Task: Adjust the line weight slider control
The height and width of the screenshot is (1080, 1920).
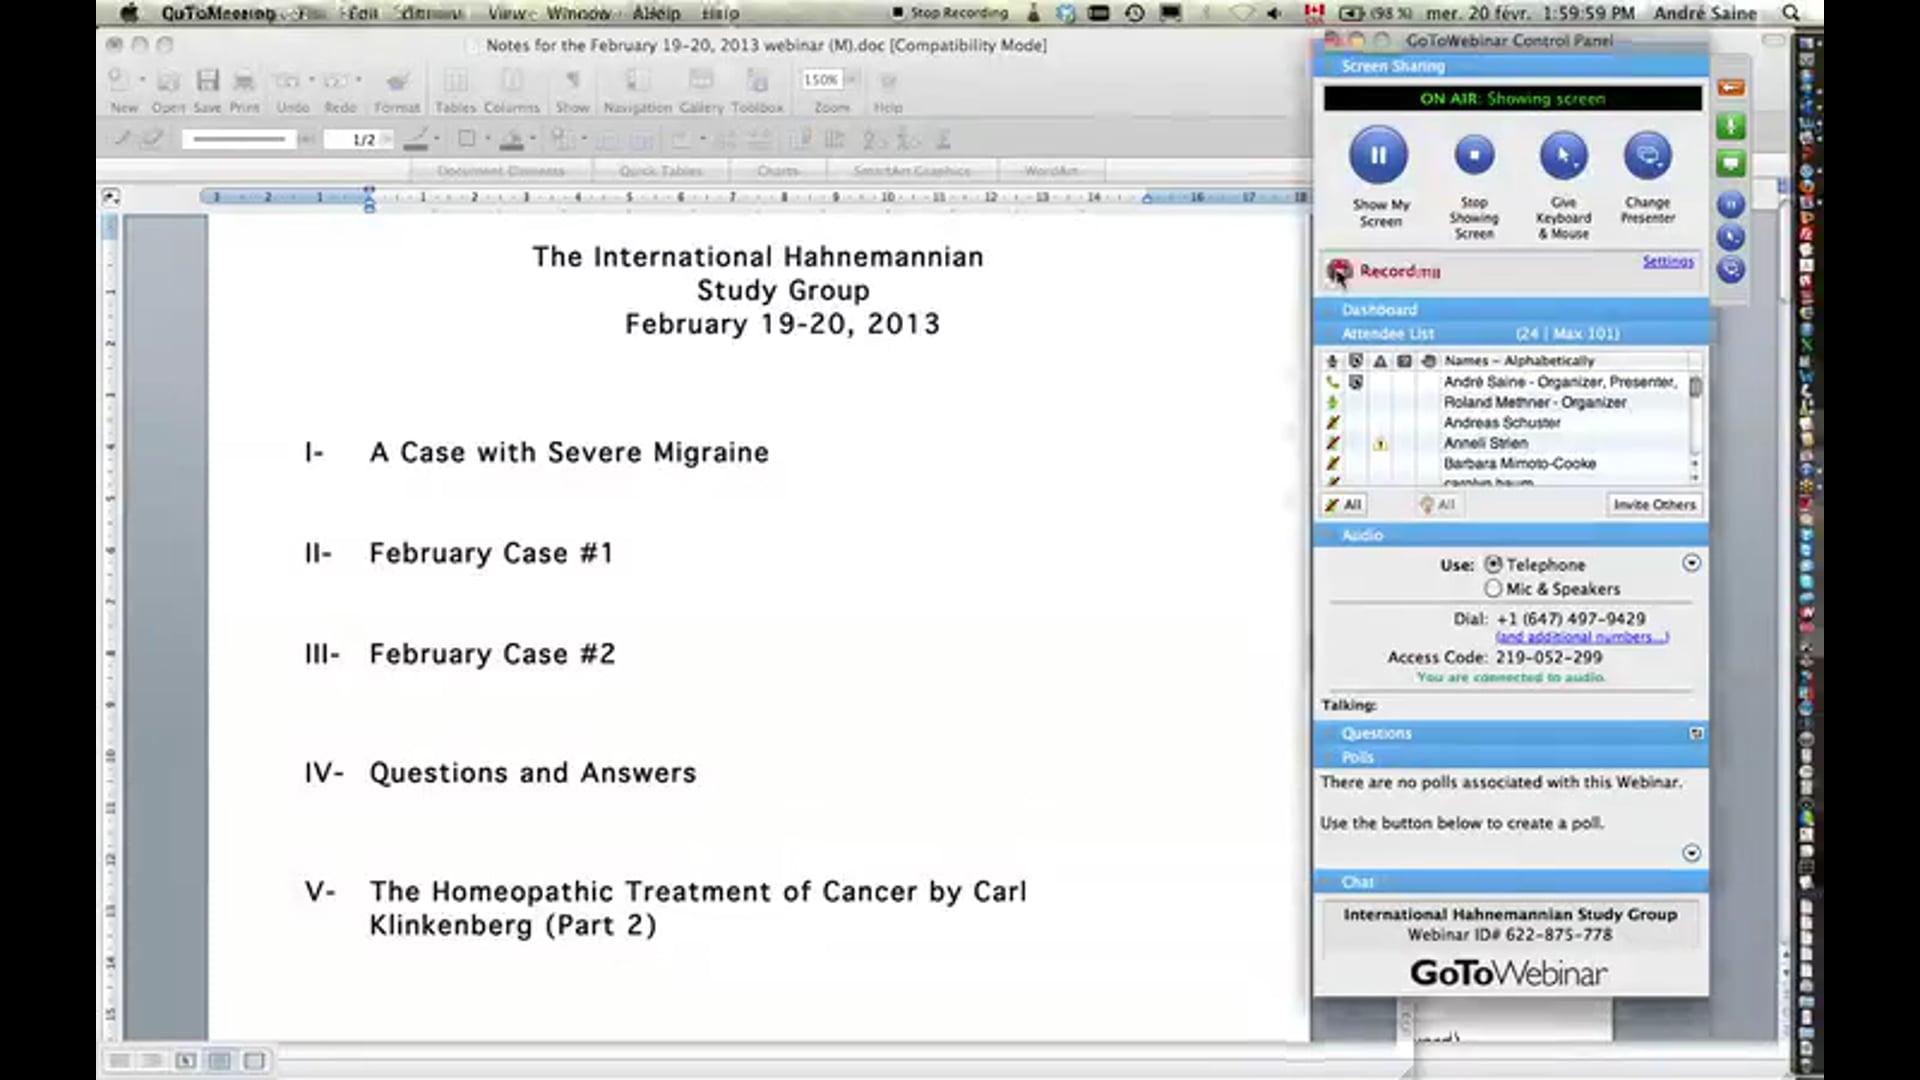Action: 240,139
